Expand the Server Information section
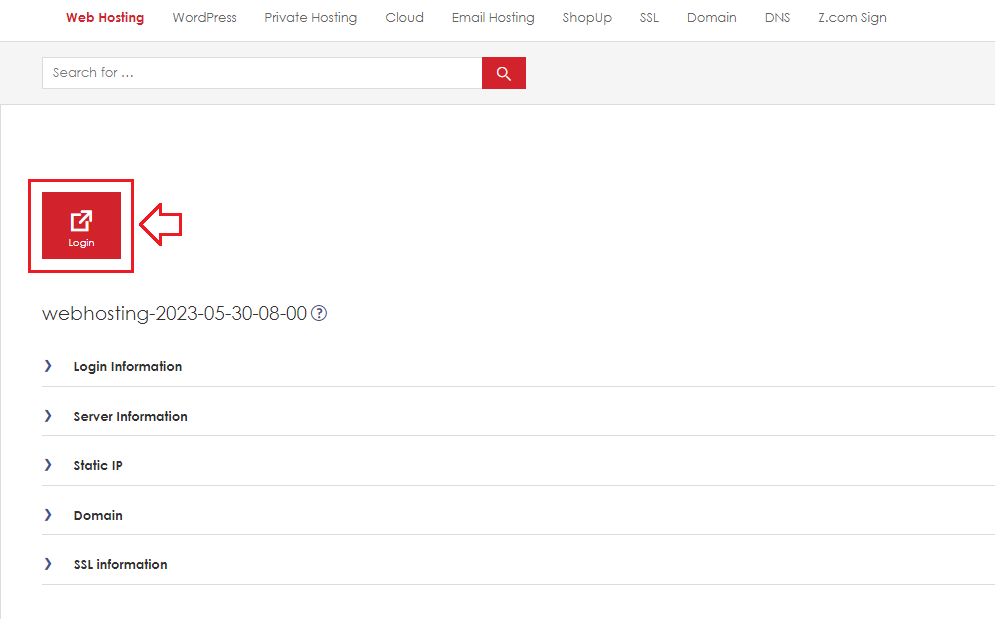 tap(518, 416)
